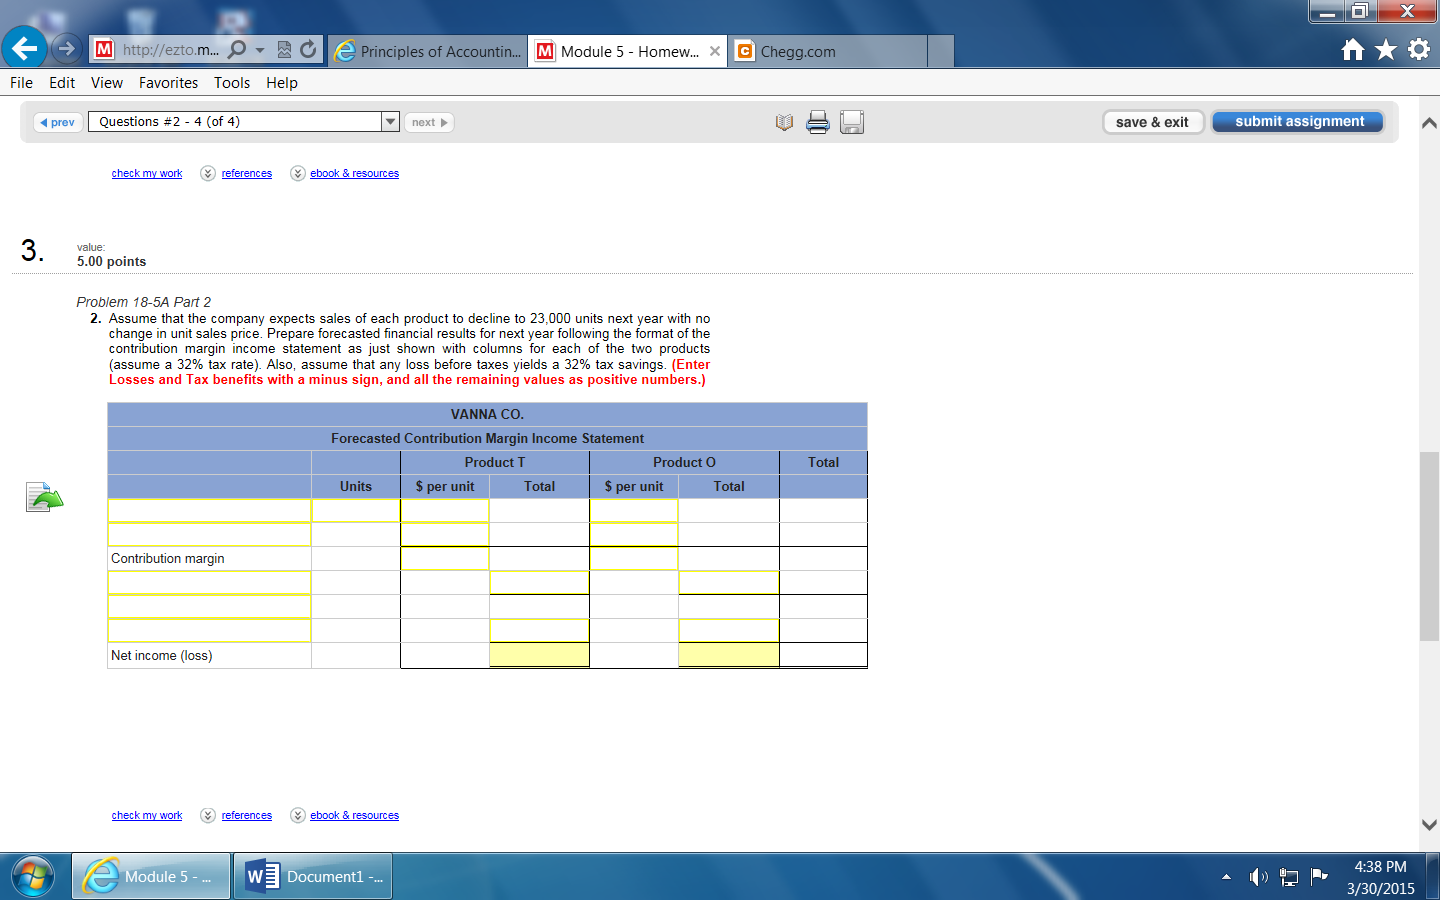
Task: Click the submit assignment button
Action: point(1297,121)
